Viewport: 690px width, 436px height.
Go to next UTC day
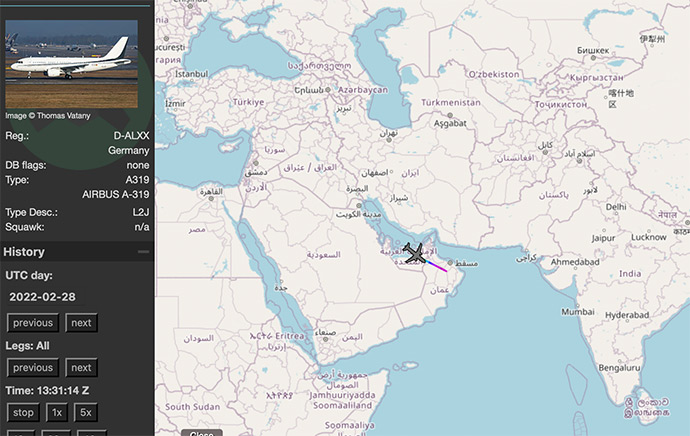coord(81,323)
